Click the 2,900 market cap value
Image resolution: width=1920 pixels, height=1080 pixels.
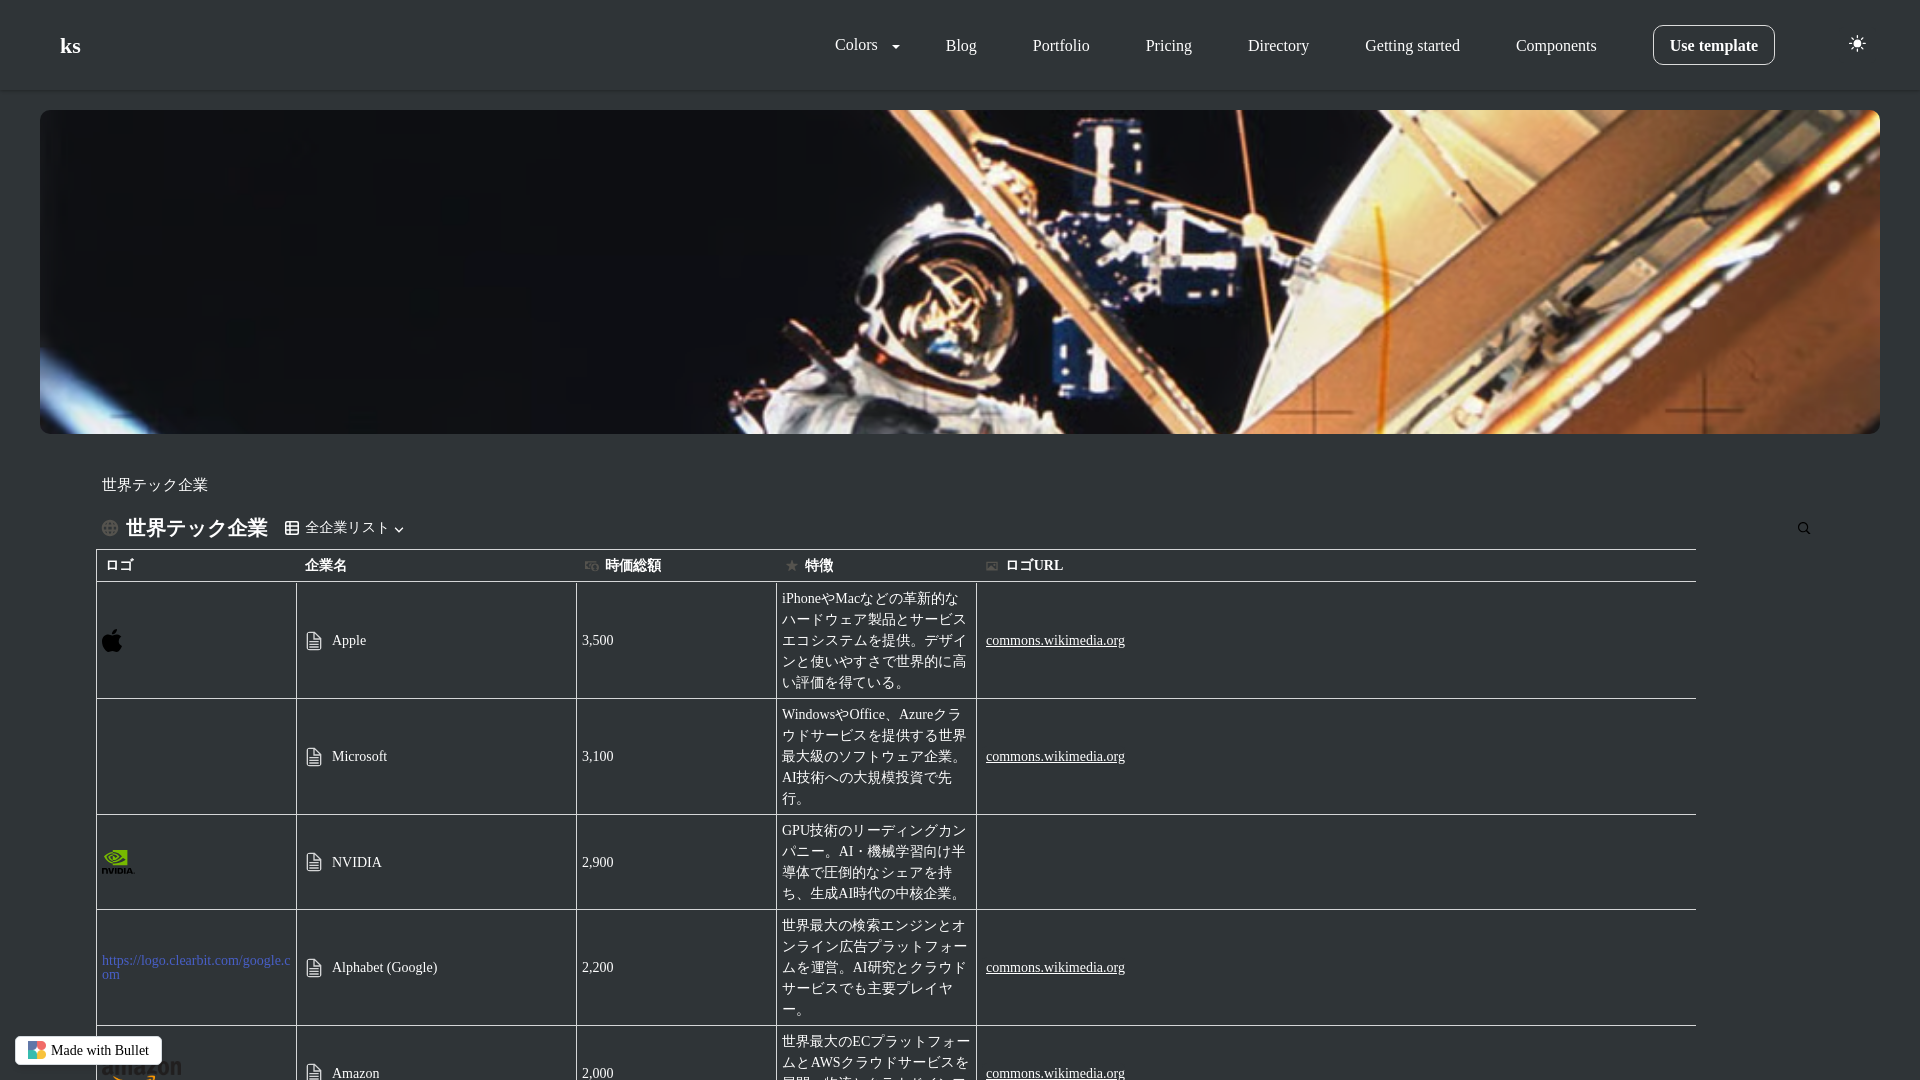[x=598, y=863]
